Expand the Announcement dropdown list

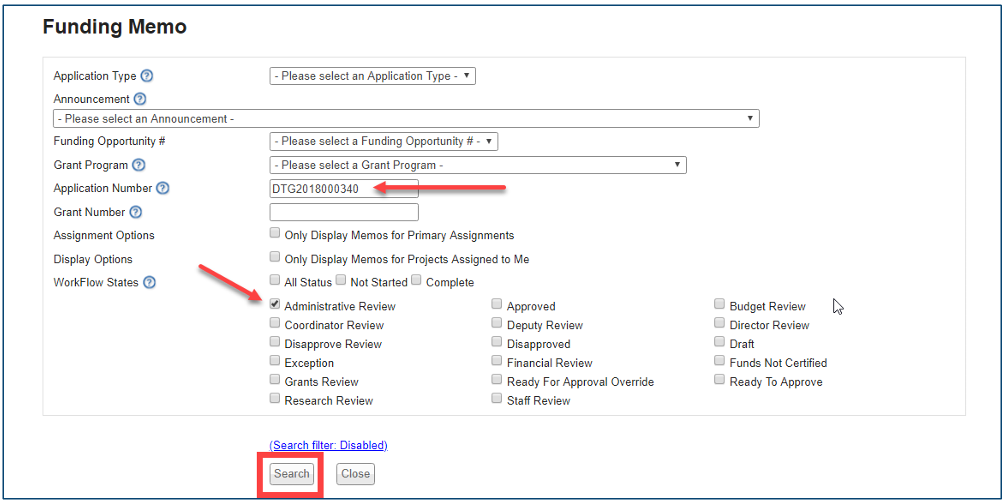coord(406,119)
